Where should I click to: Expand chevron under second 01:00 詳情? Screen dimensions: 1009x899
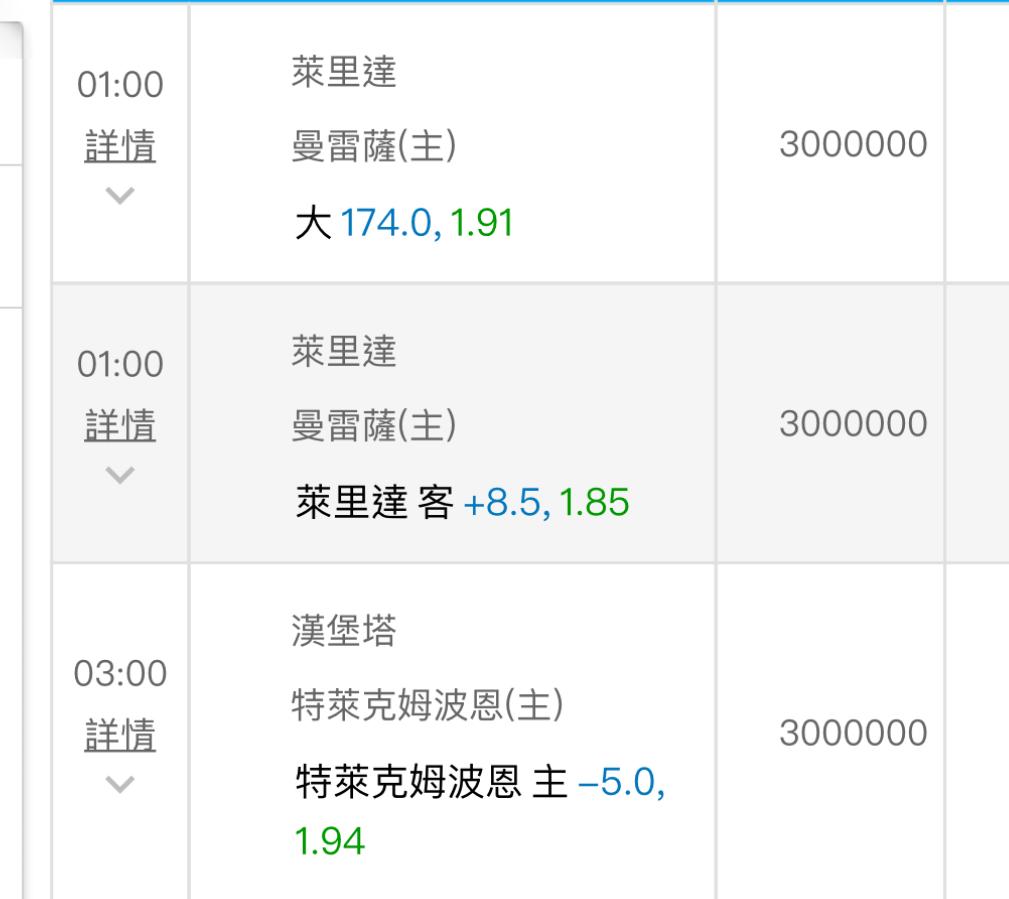(120, 475)
